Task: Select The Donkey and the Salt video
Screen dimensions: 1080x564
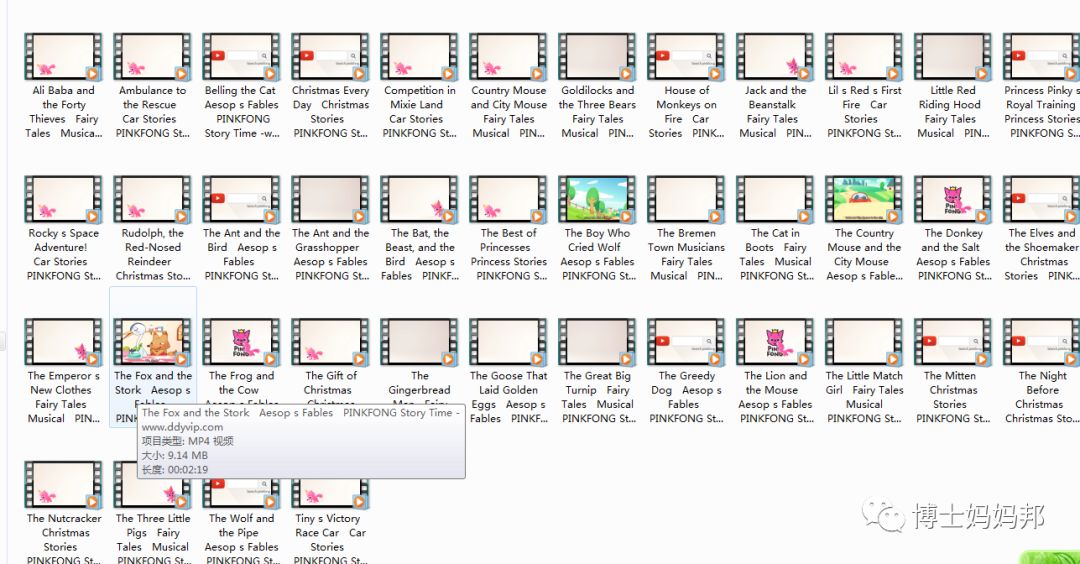Action: click(953, 200)
